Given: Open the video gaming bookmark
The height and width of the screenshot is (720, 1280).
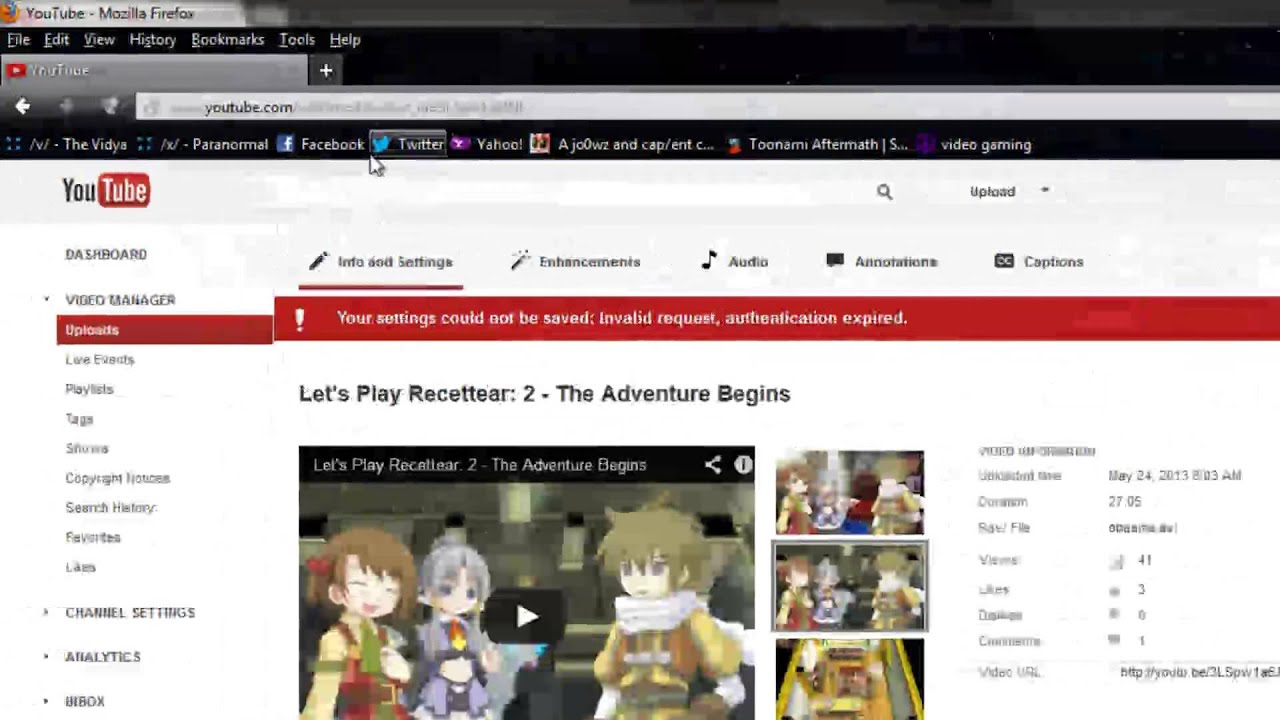Looking at the screenshot, I should 974,144.
